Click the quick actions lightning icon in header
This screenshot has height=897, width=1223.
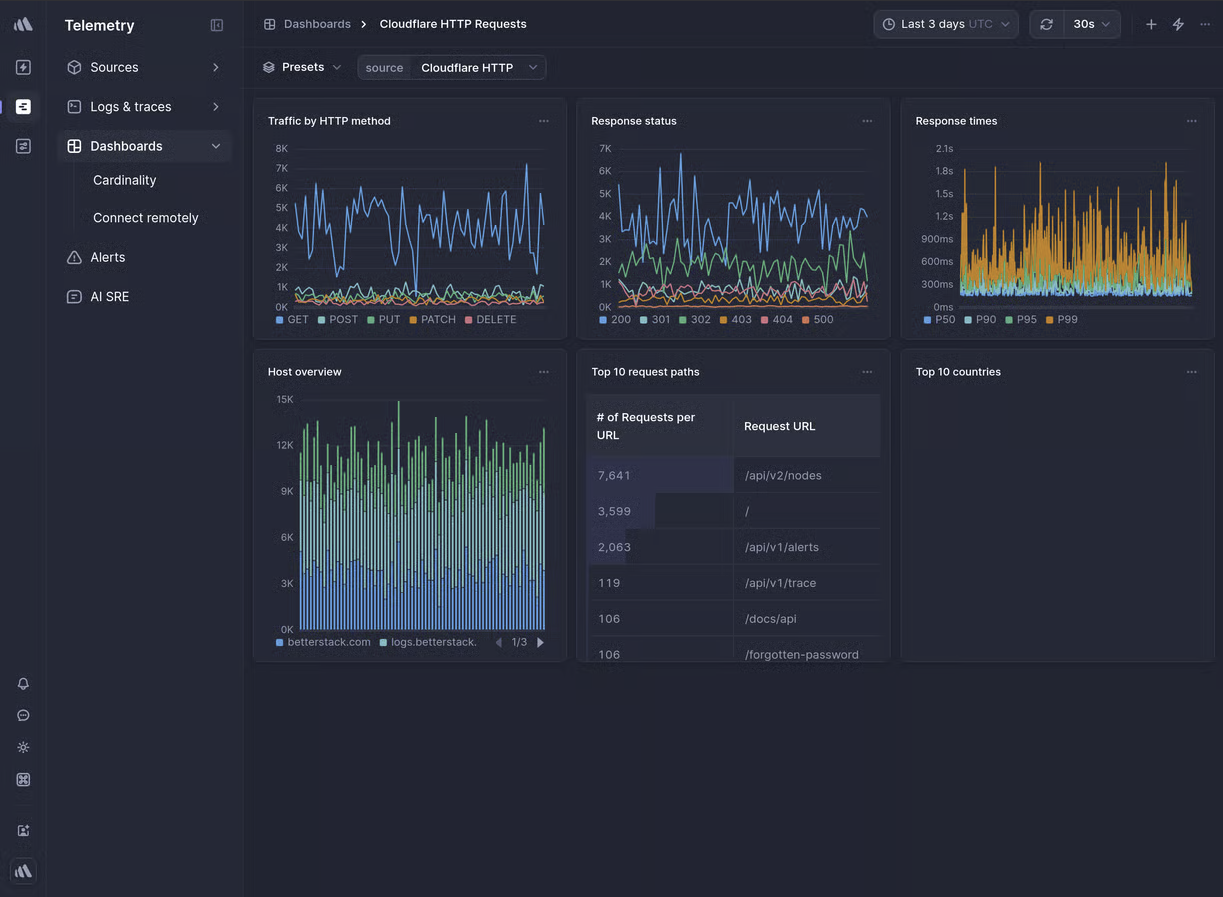pyautogui.click(x=1177, y=23)
